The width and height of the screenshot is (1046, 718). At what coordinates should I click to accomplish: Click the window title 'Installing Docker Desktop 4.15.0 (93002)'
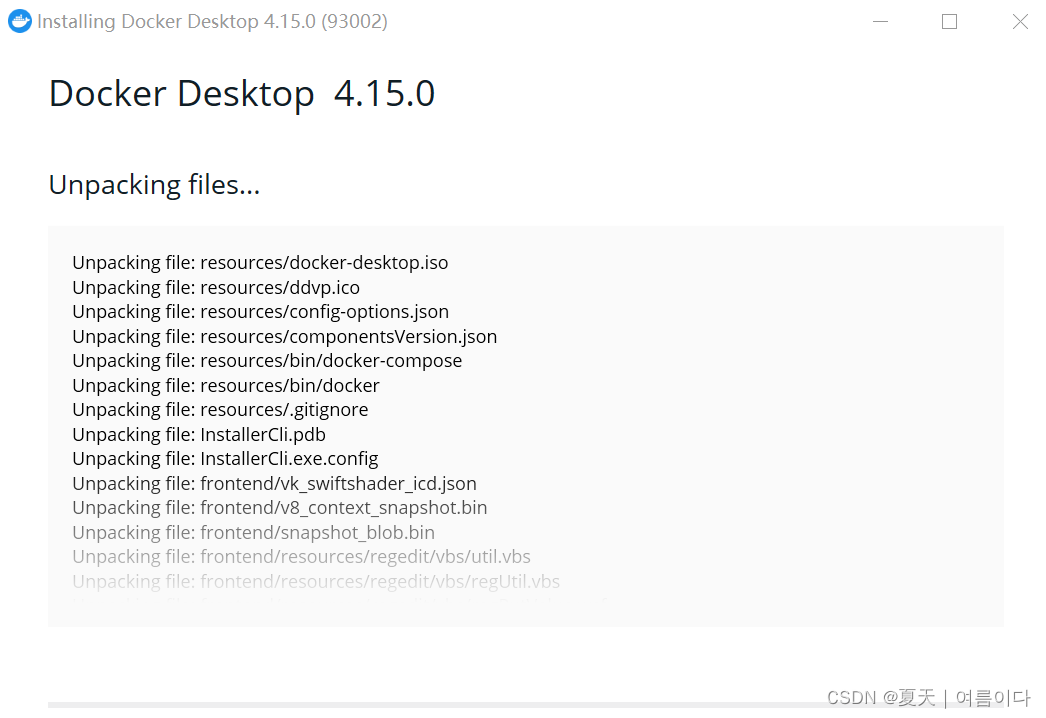tap(212, 21)
